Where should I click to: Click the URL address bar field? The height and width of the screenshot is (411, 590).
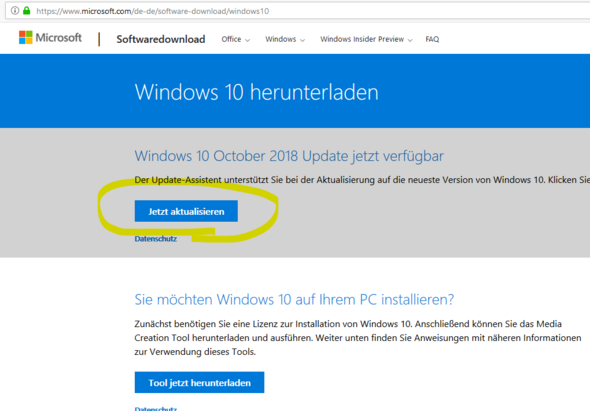(x=297, y=11)
